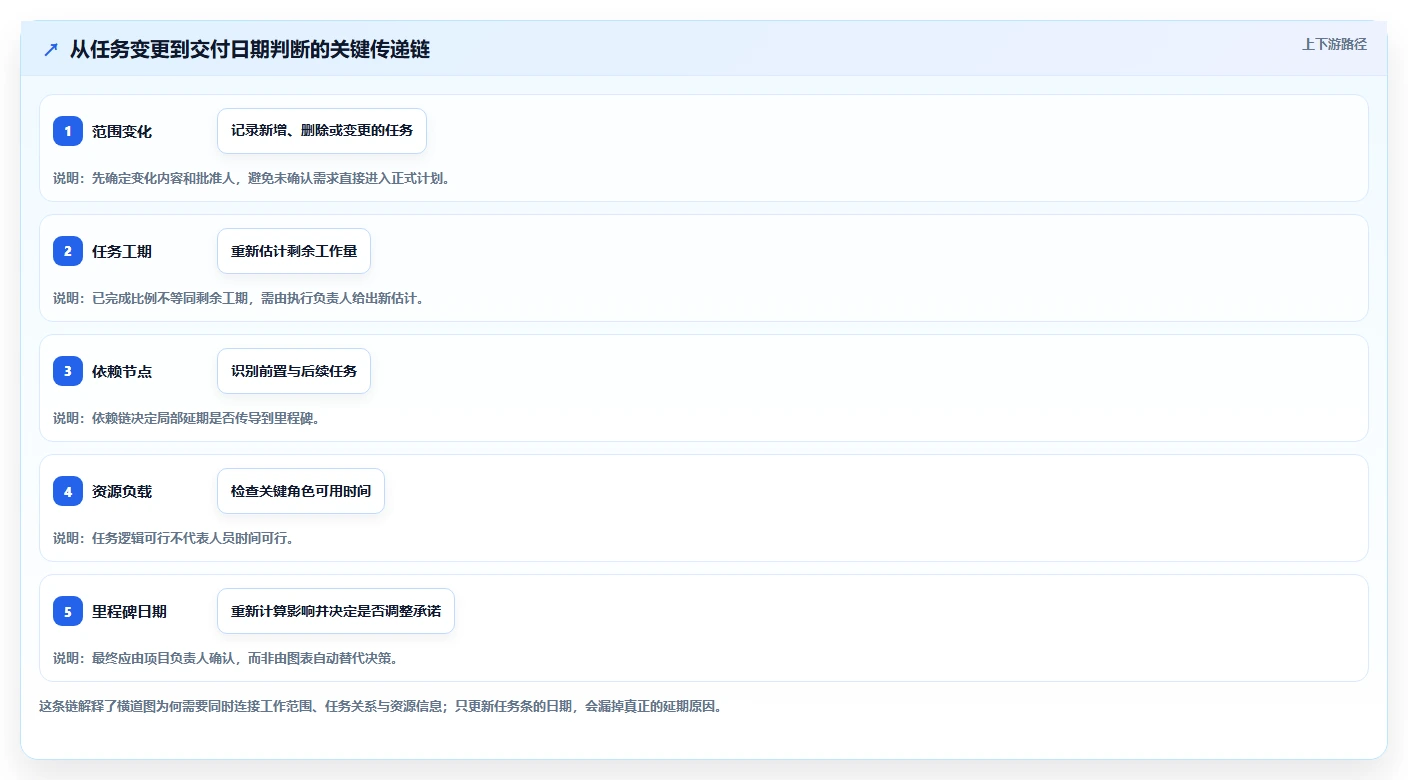The height and width of the screenshot is (780, 1408).
Task: Select step number badge 4
Action: pos(68,491)
